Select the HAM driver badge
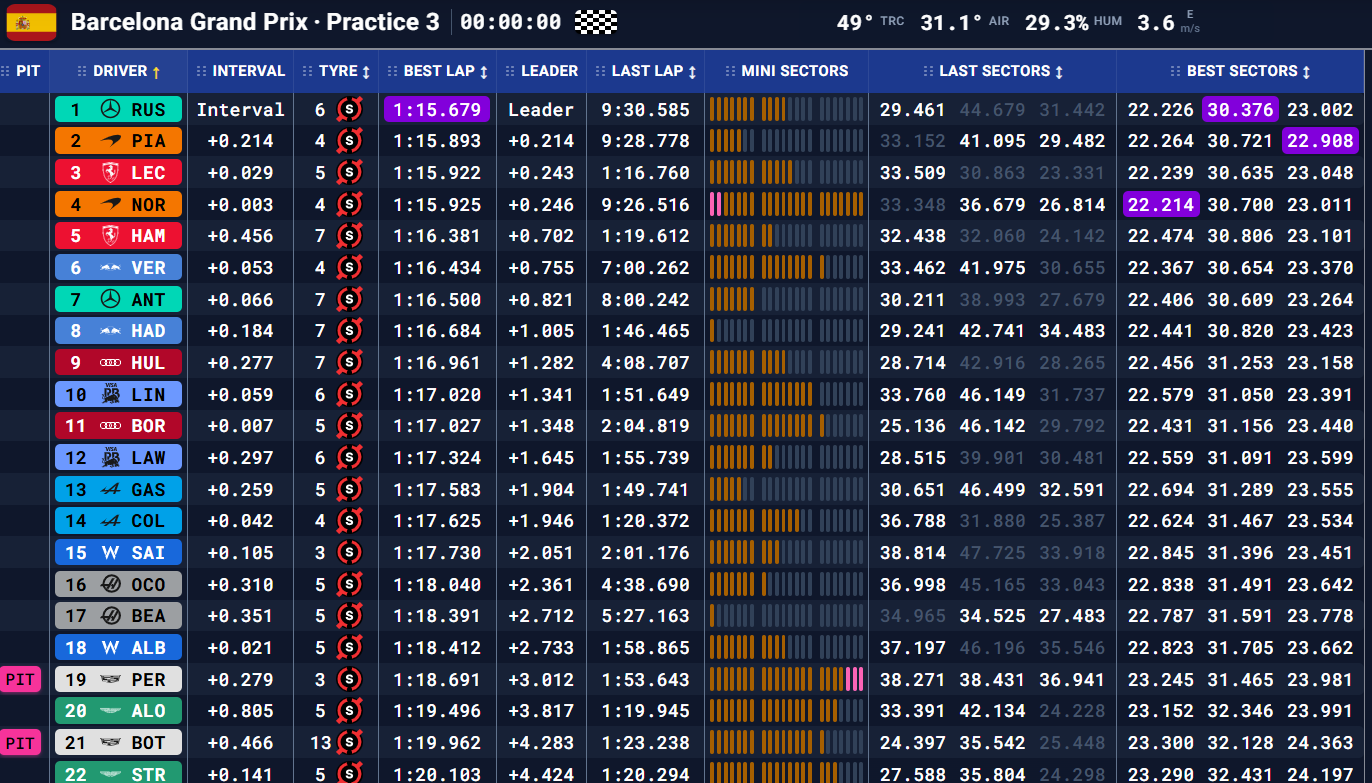This screenshot has width=1372, height=783. click(x=118, y=236)
